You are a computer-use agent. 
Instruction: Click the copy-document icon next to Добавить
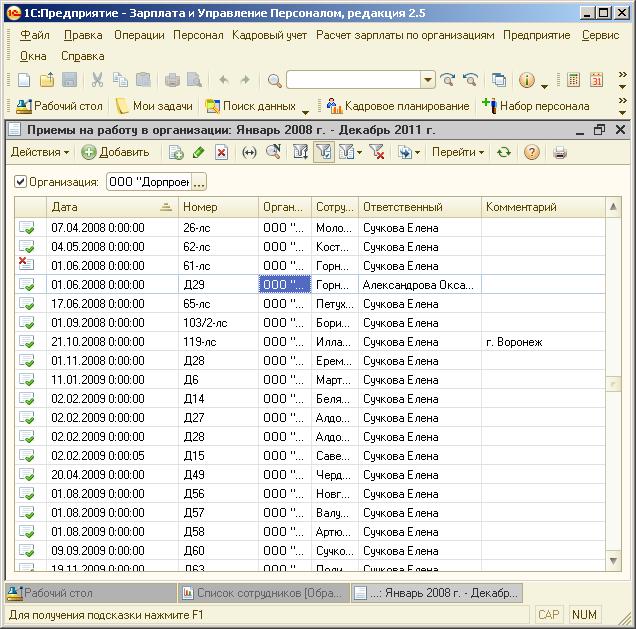[x=176, y=152]
